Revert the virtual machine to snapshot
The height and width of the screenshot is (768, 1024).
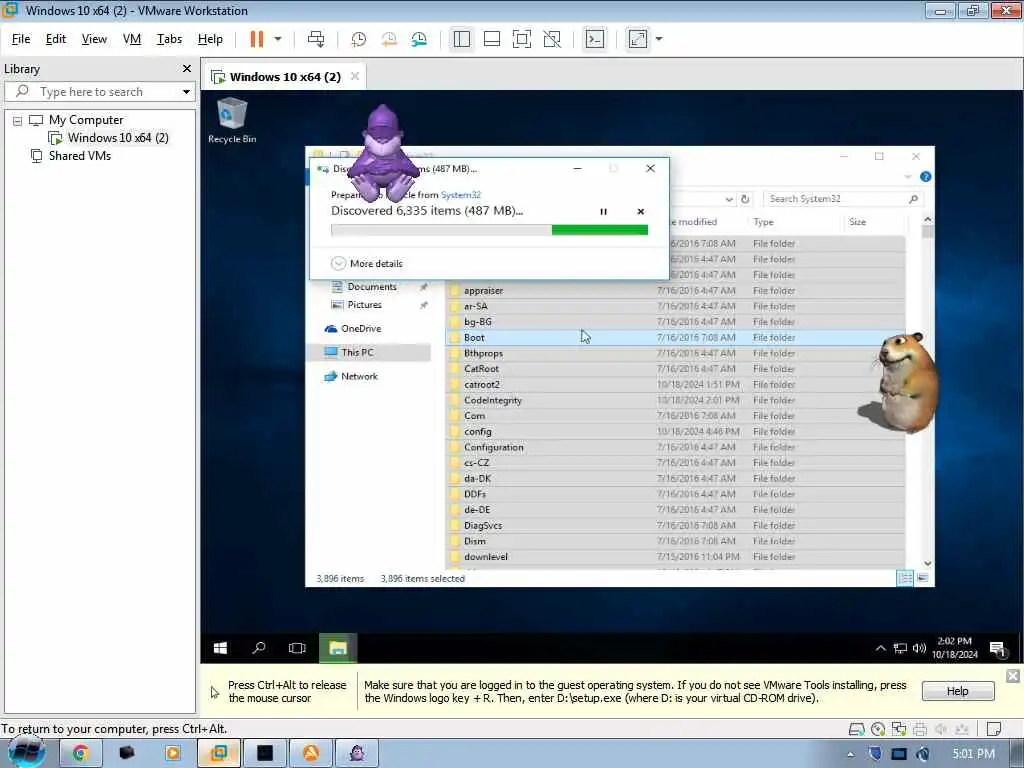pos(389,39)
